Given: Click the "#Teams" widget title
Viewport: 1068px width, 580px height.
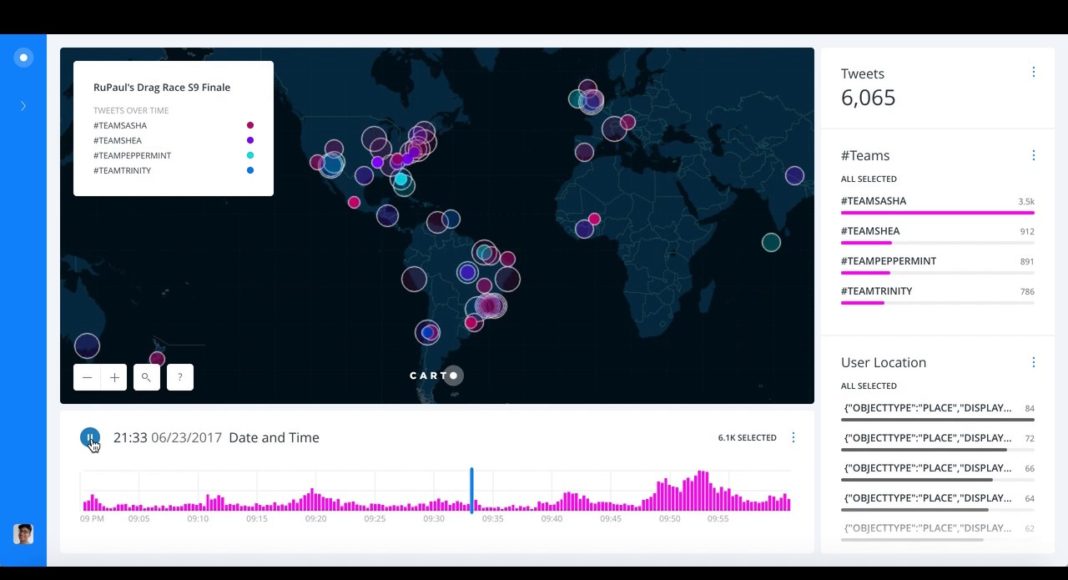Looking at the screenshot, I should point(865,155).
